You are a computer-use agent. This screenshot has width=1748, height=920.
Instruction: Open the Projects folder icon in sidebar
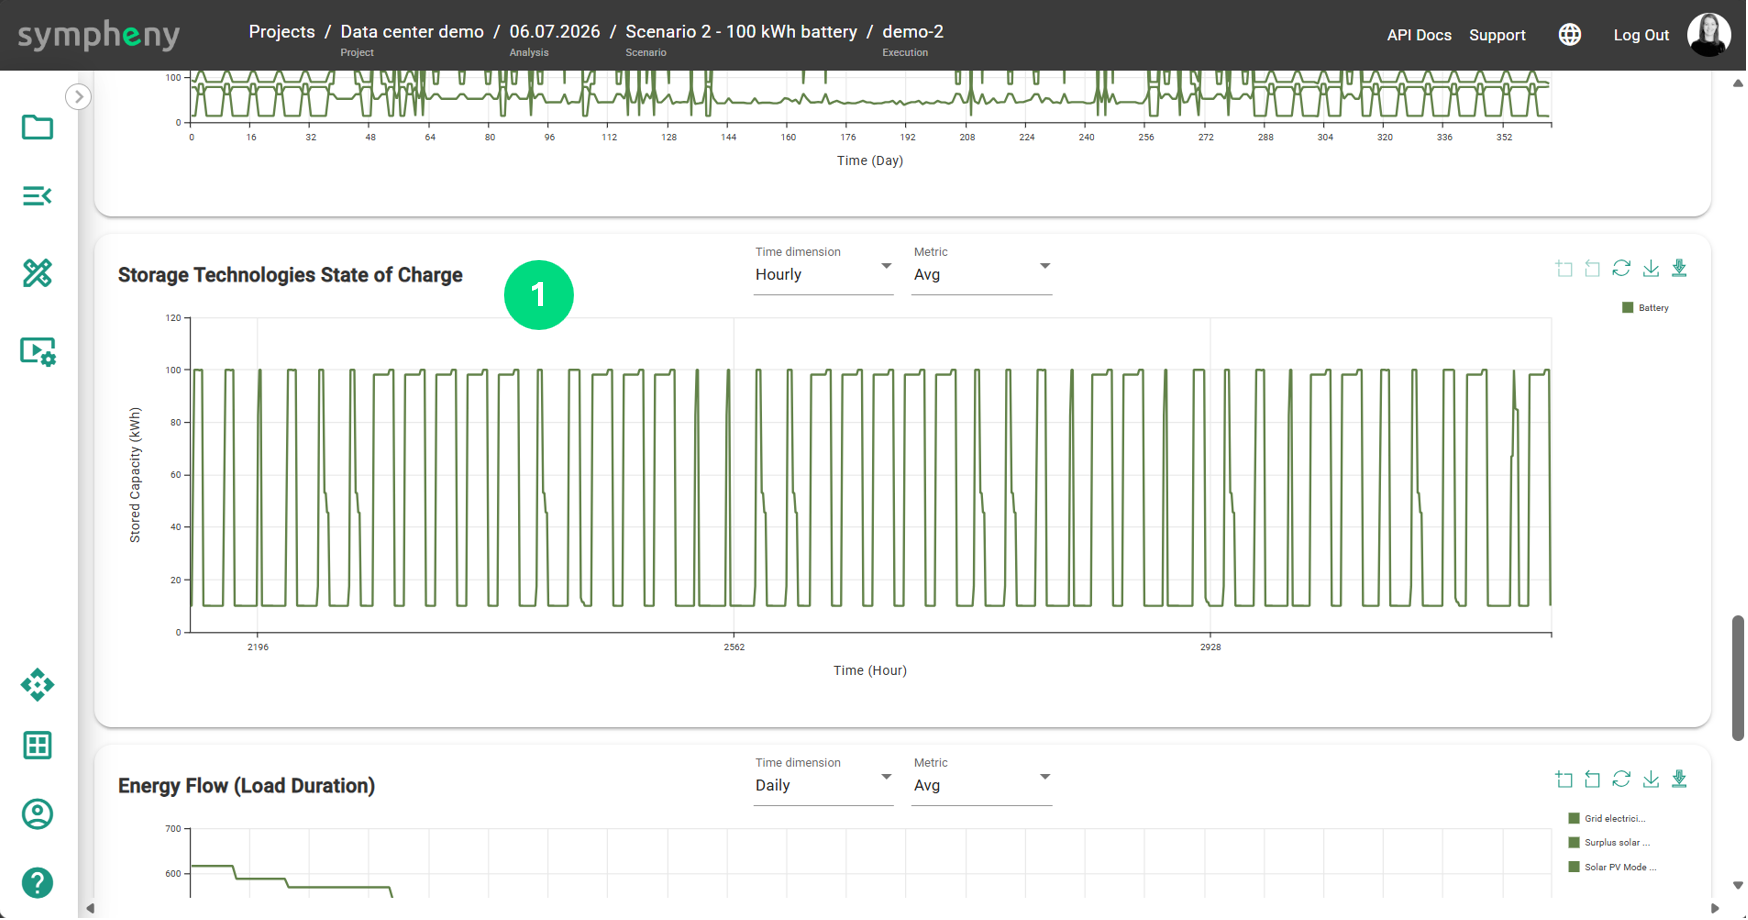point(37,127)
